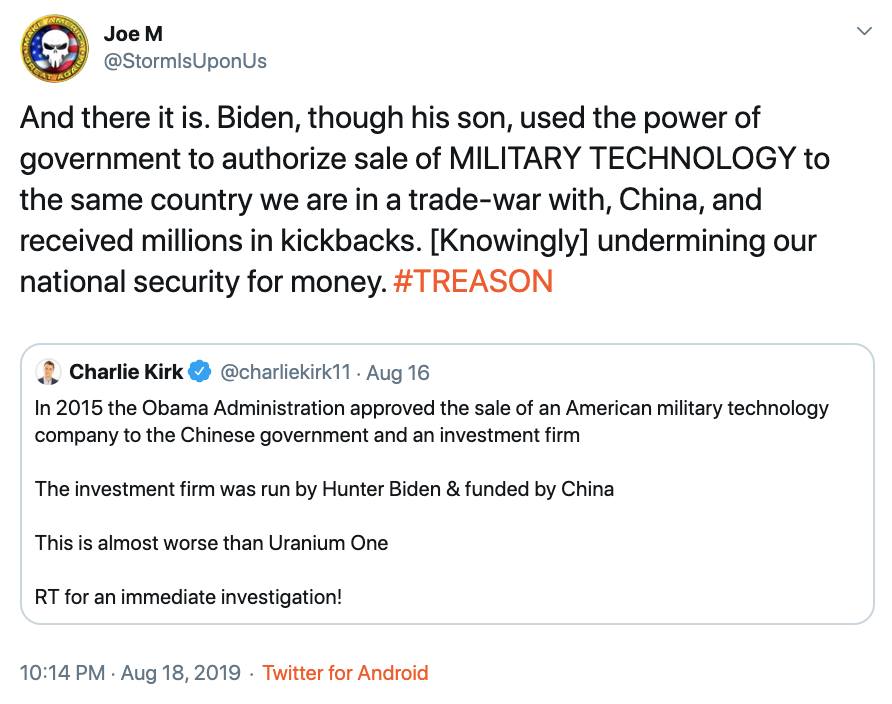
Task: Click the Charlie Kirk name in the quote
Action: point(126,373)
